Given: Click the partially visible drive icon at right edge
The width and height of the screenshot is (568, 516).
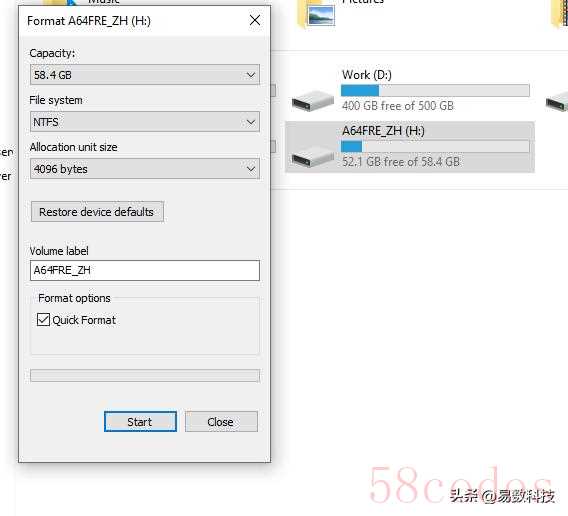Looking at the screenshot, I should (557, 101).
